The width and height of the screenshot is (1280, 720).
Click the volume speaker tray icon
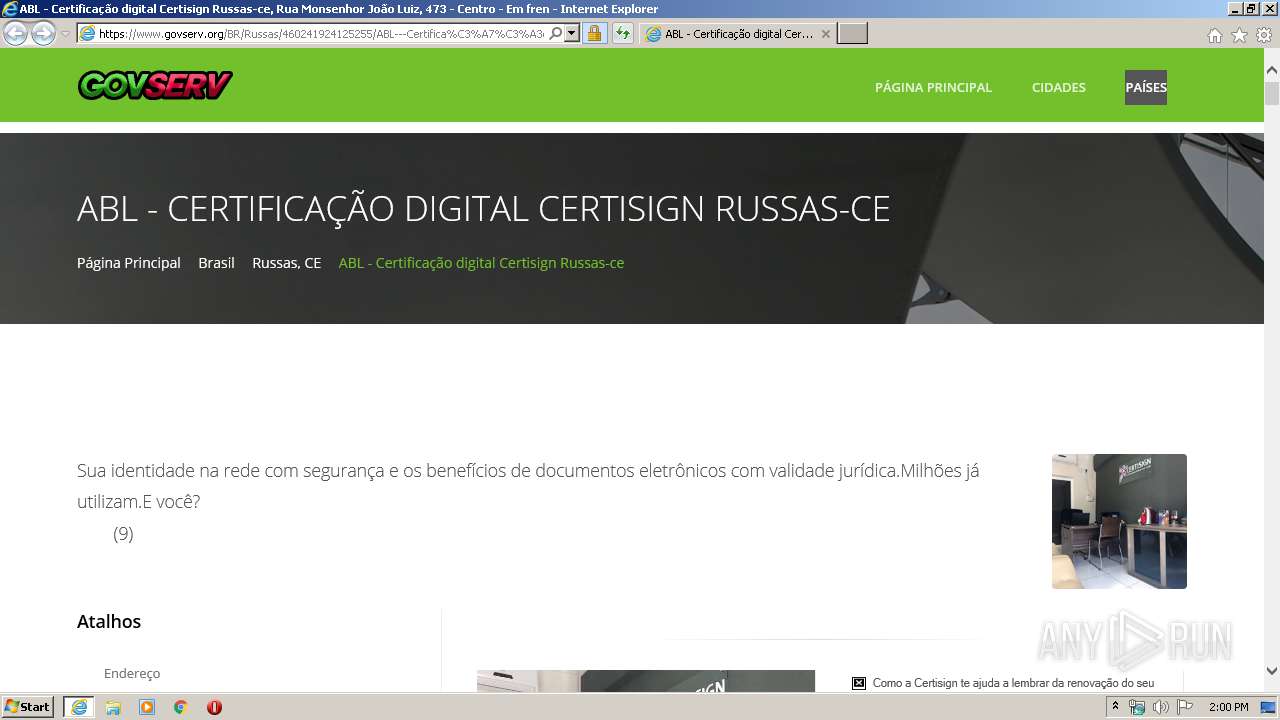tap(1161, 707)
